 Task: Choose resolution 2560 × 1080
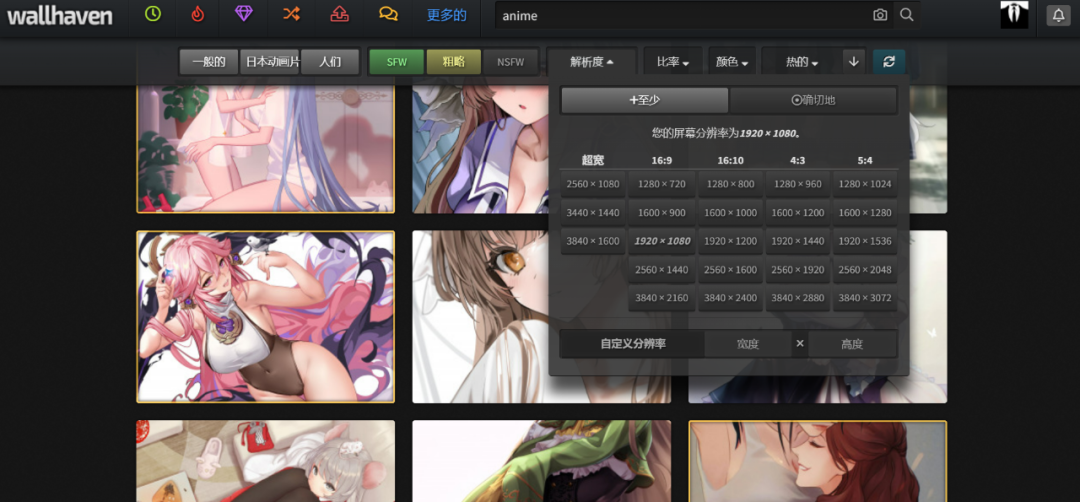593,185
